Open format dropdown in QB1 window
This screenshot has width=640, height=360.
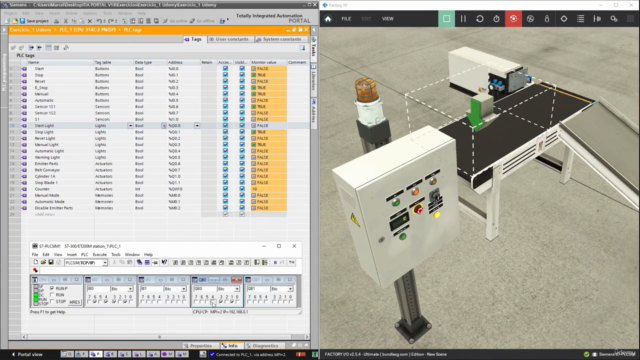[x=290, y=289]
